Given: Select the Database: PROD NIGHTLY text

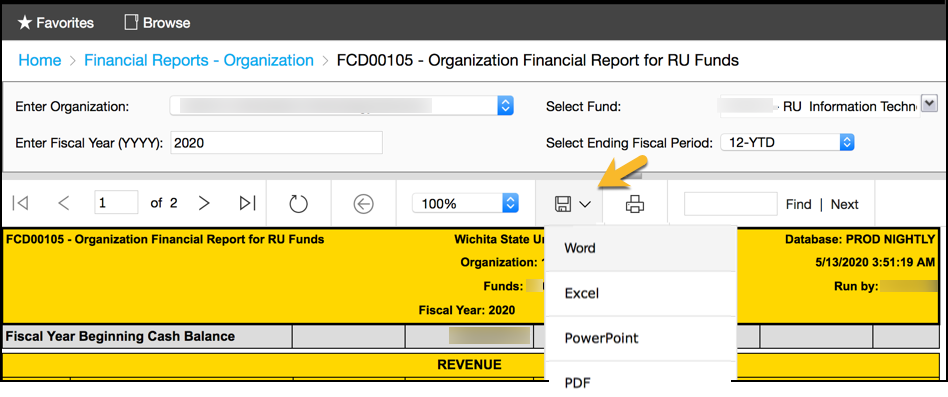Looking at the screenshot, I should pos(860,240).
